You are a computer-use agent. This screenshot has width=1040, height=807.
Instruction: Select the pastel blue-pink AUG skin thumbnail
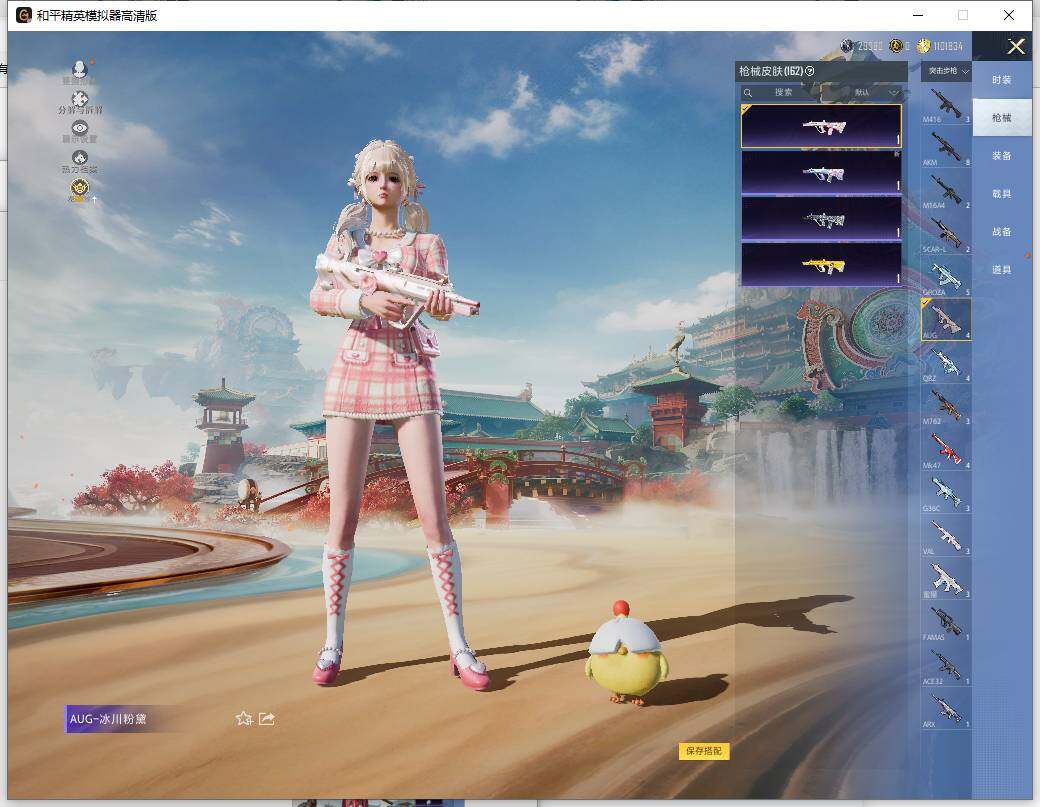[821, 172]
